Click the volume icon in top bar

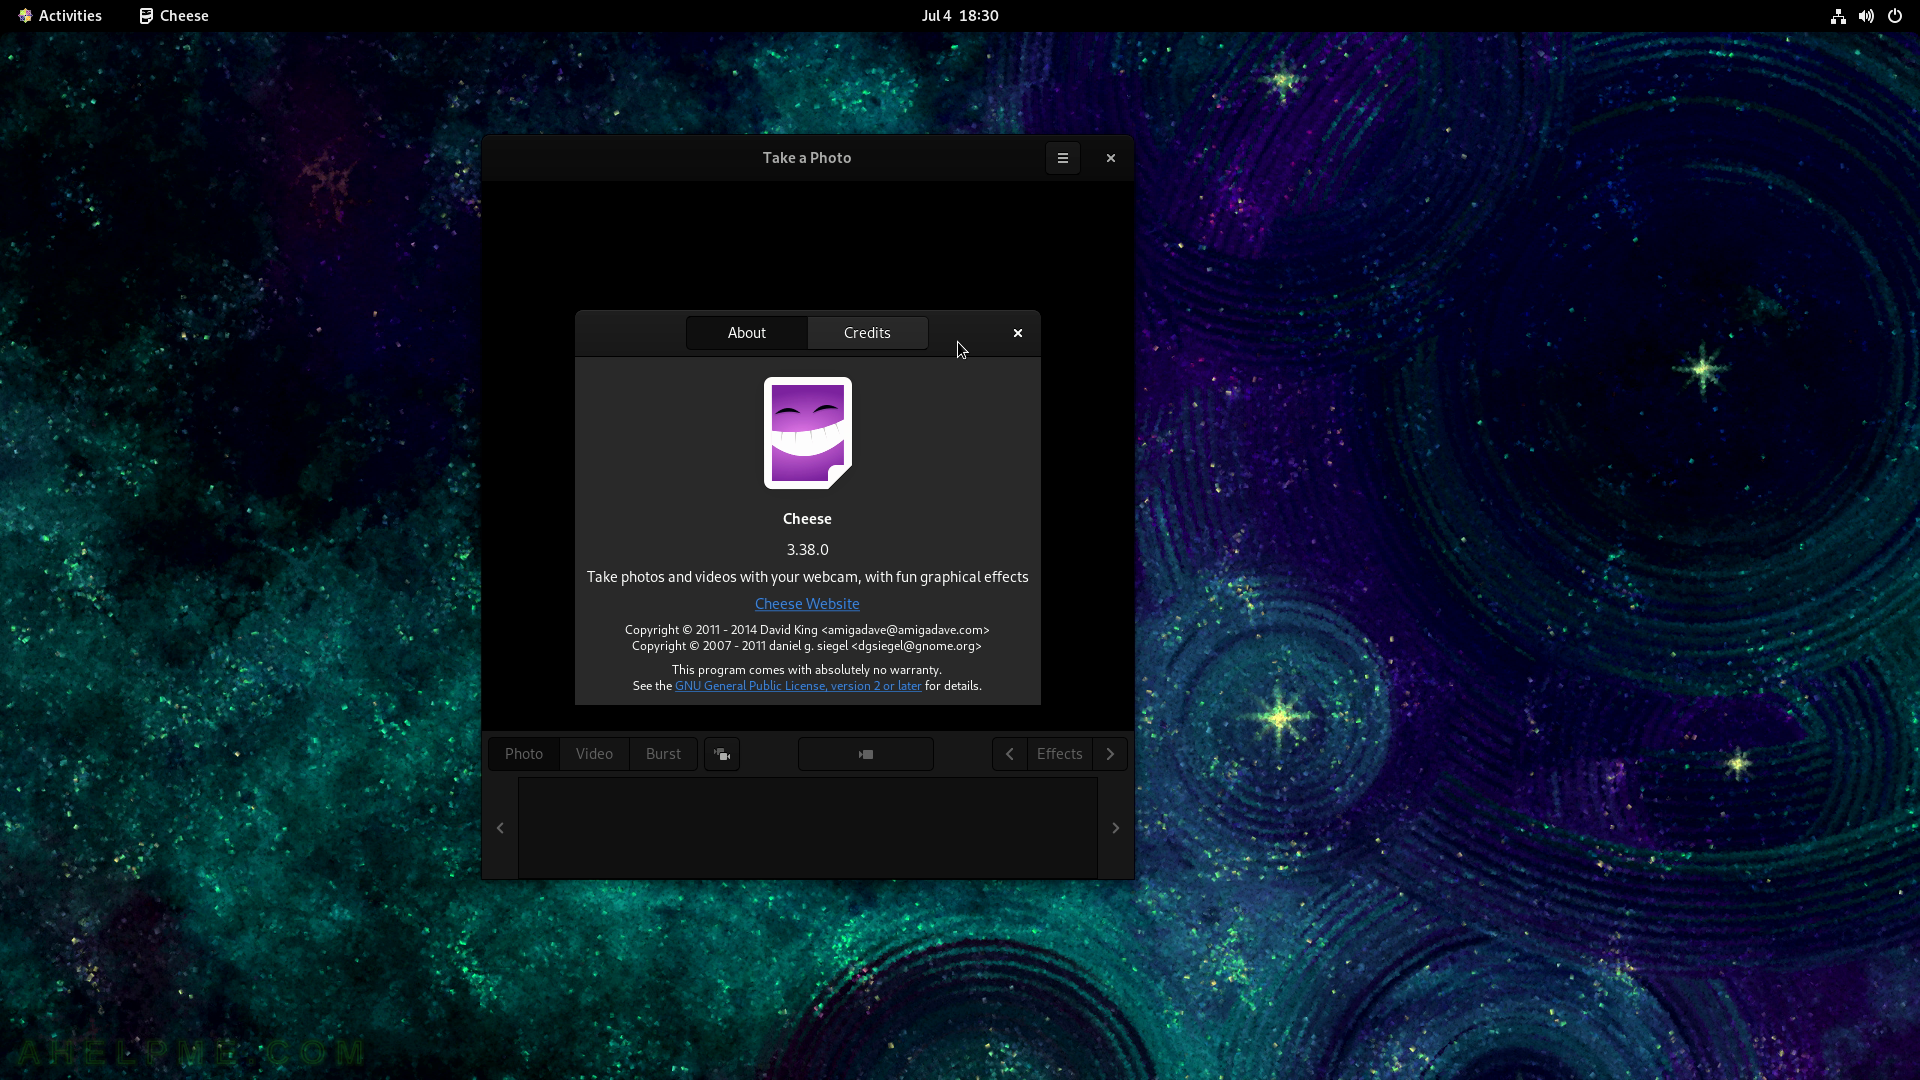click(x=1866, y=16)
